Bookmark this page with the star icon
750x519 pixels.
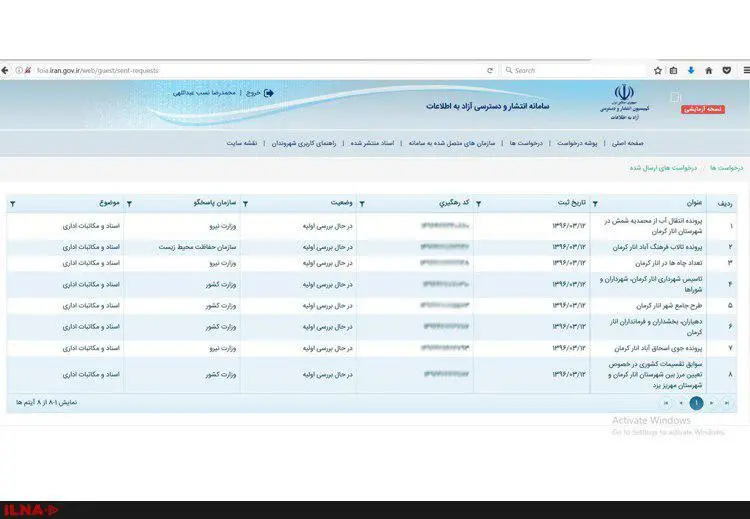[x=658, y=70]
